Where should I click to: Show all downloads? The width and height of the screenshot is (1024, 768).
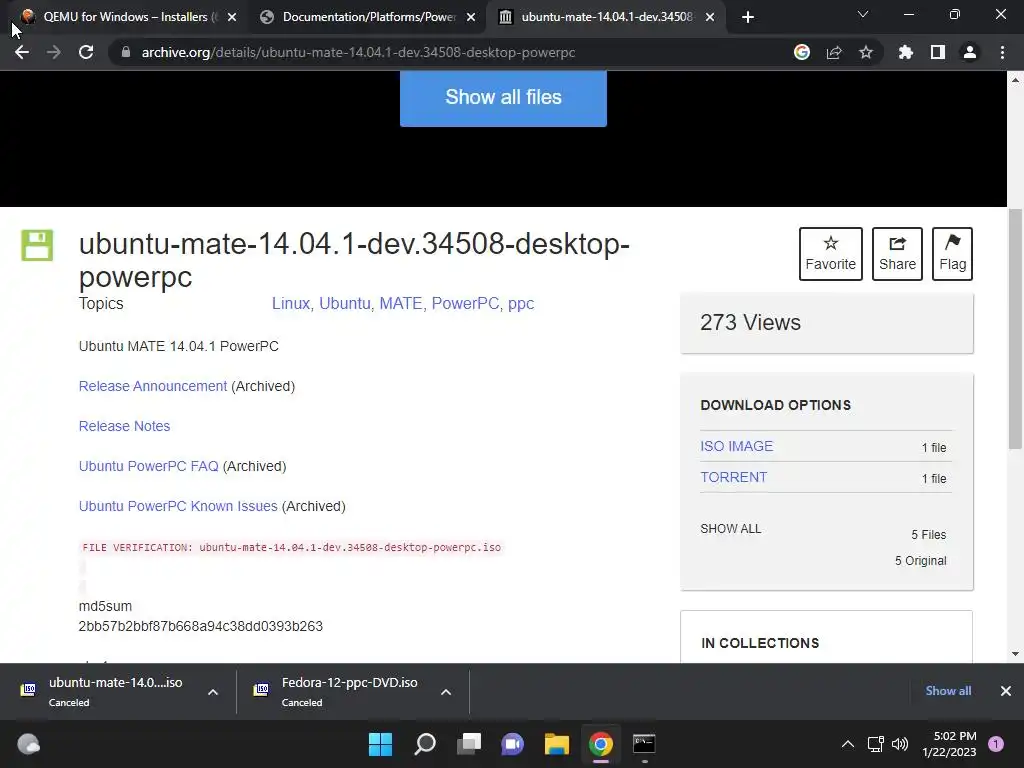948,691
